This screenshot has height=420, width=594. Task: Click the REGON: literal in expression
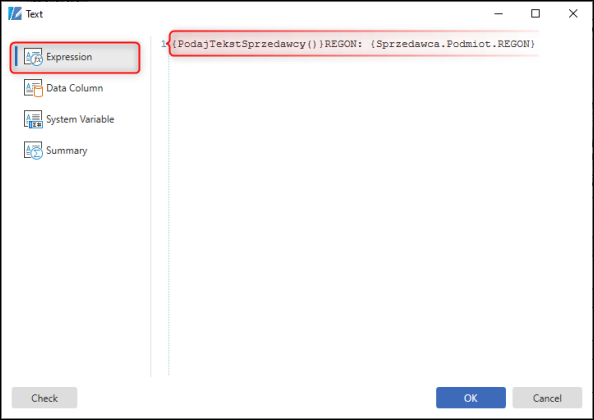point(343,44)
